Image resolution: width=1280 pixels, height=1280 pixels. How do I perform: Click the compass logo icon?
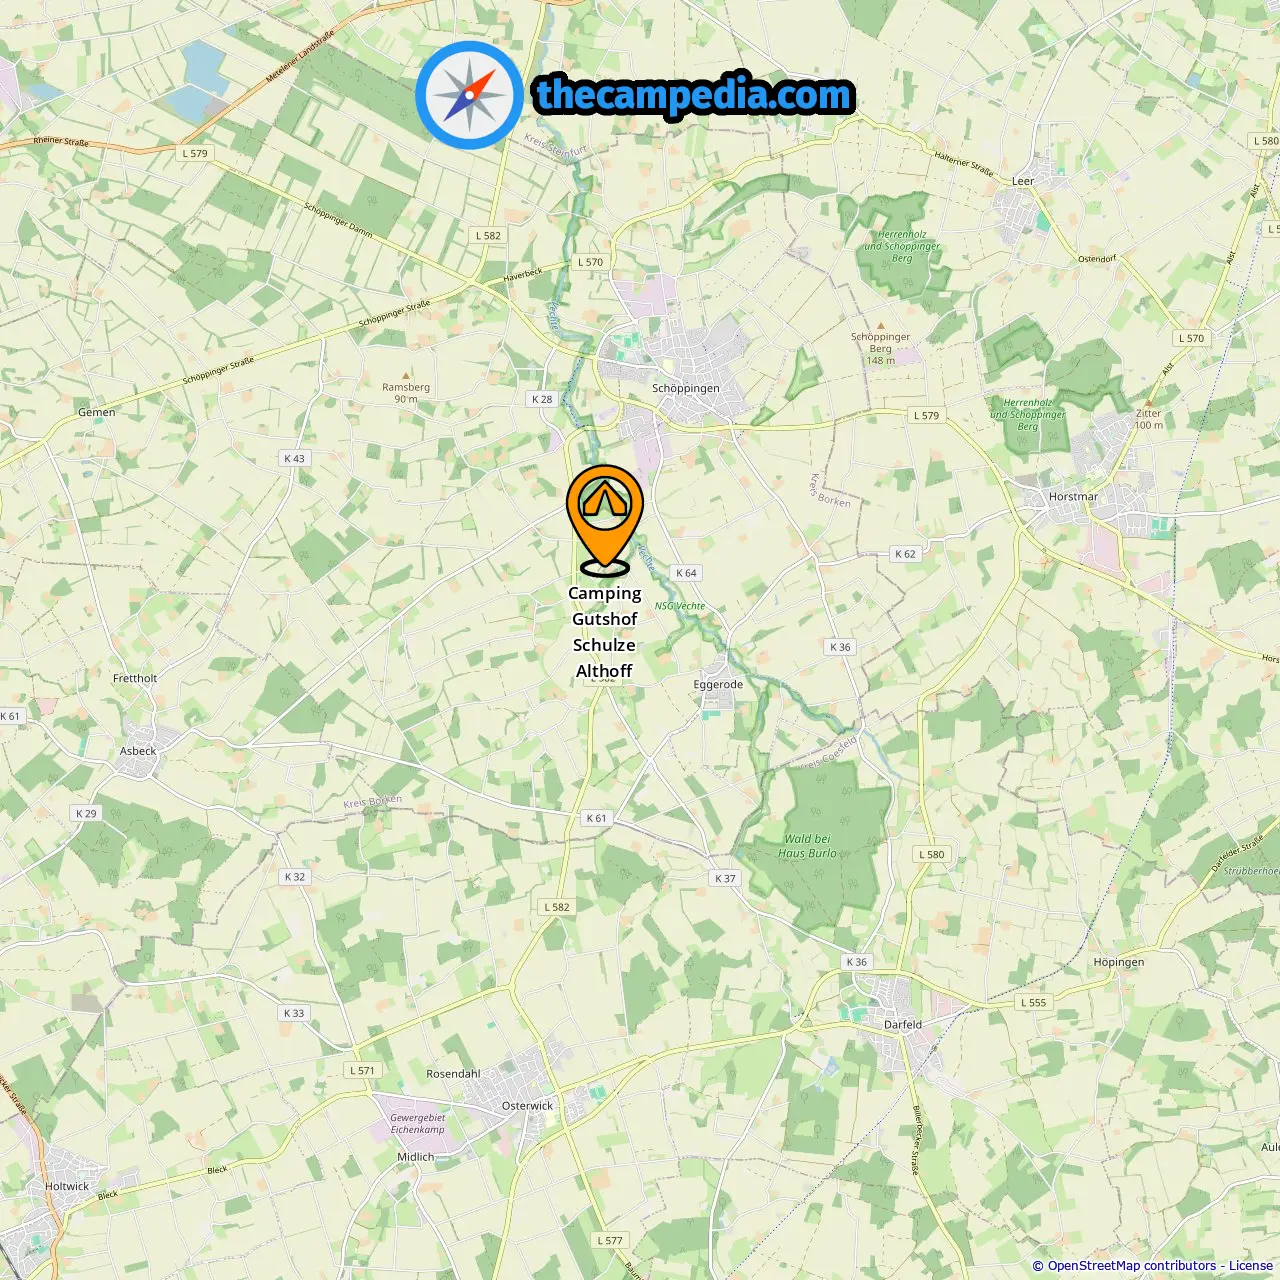pos(470,95)
